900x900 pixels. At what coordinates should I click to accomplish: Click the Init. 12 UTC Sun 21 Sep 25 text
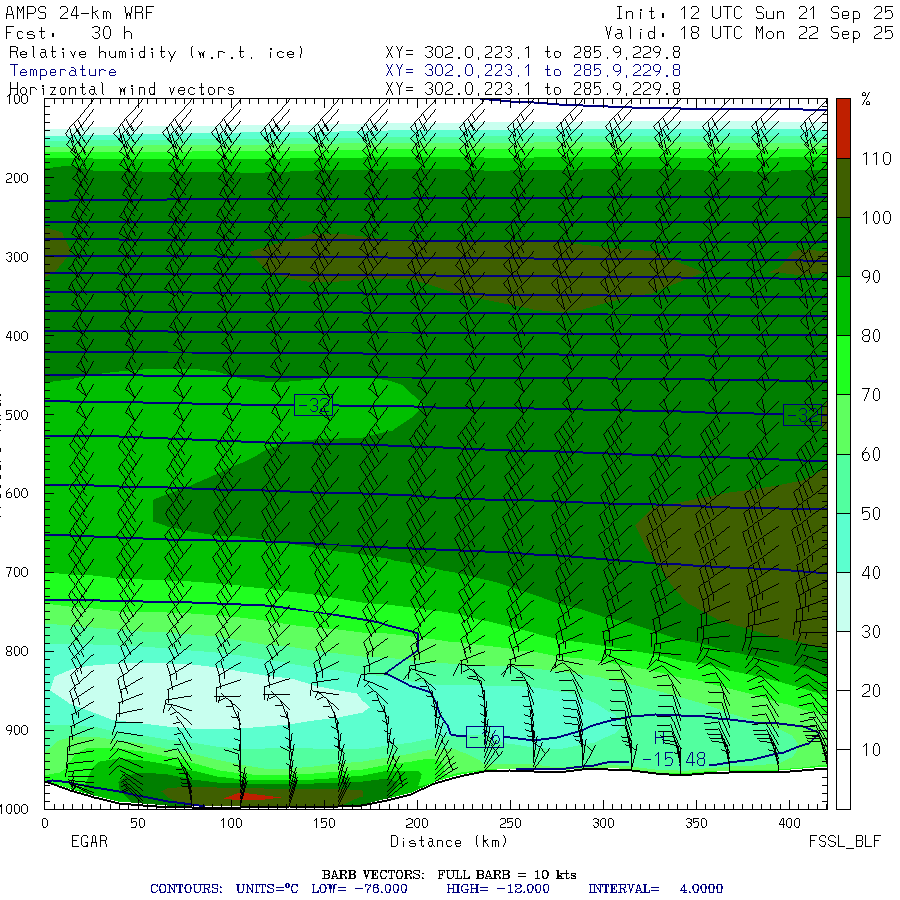pos(754,13)
